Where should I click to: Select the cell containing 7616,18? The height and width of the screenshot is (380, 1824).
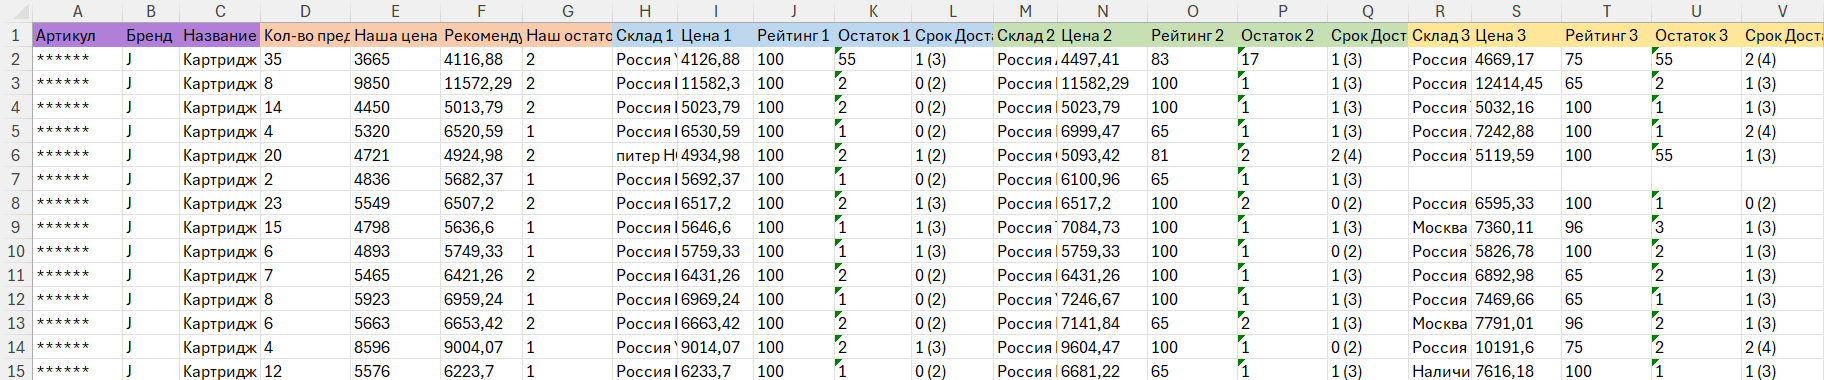(1516, 370)
